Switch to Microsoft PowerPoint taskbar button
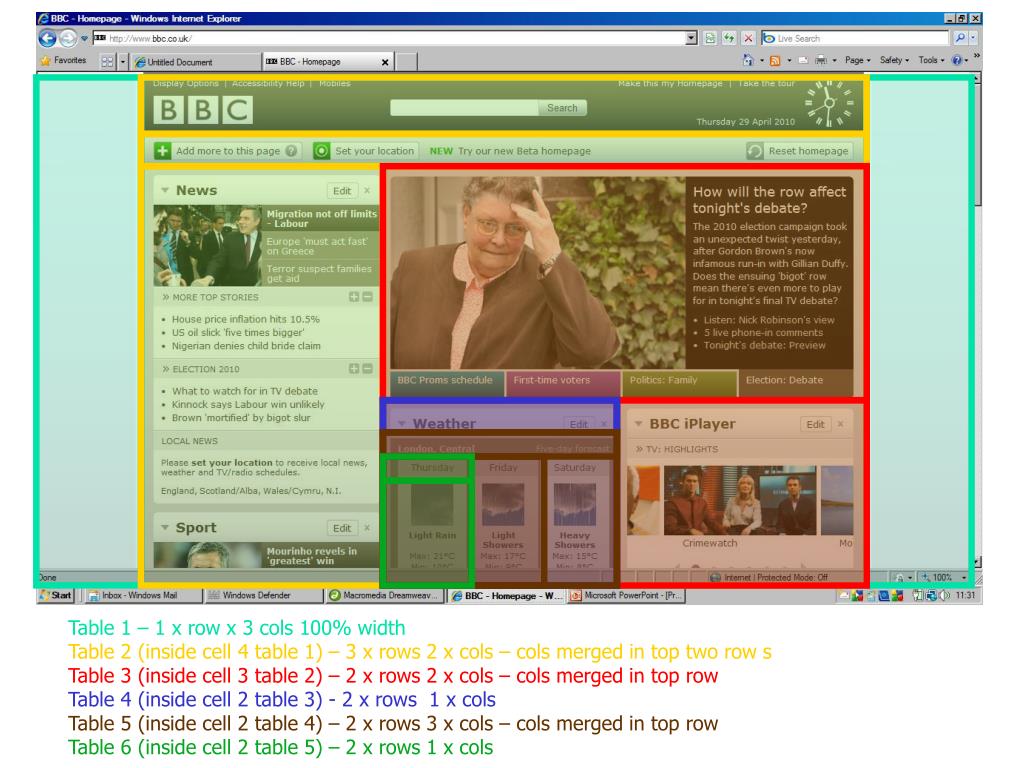Image resolution: width=1024 pixels, height=768 pixels. click(x=626, y=596)
